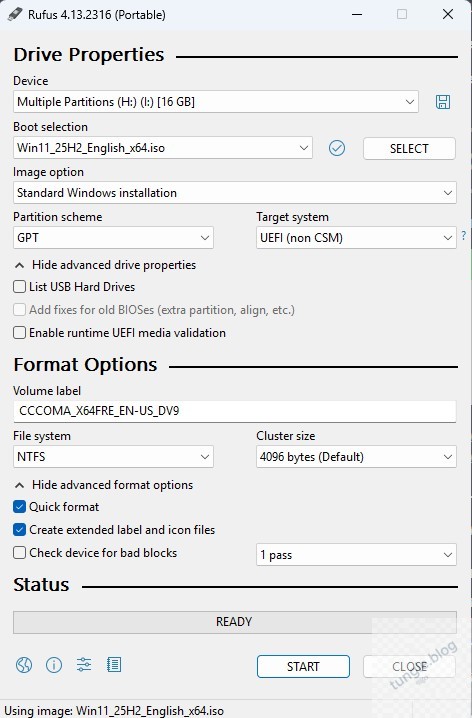The width and height of the screenshot is (472, 718).
Task: Click the Target system label
Action: [293, 217]
